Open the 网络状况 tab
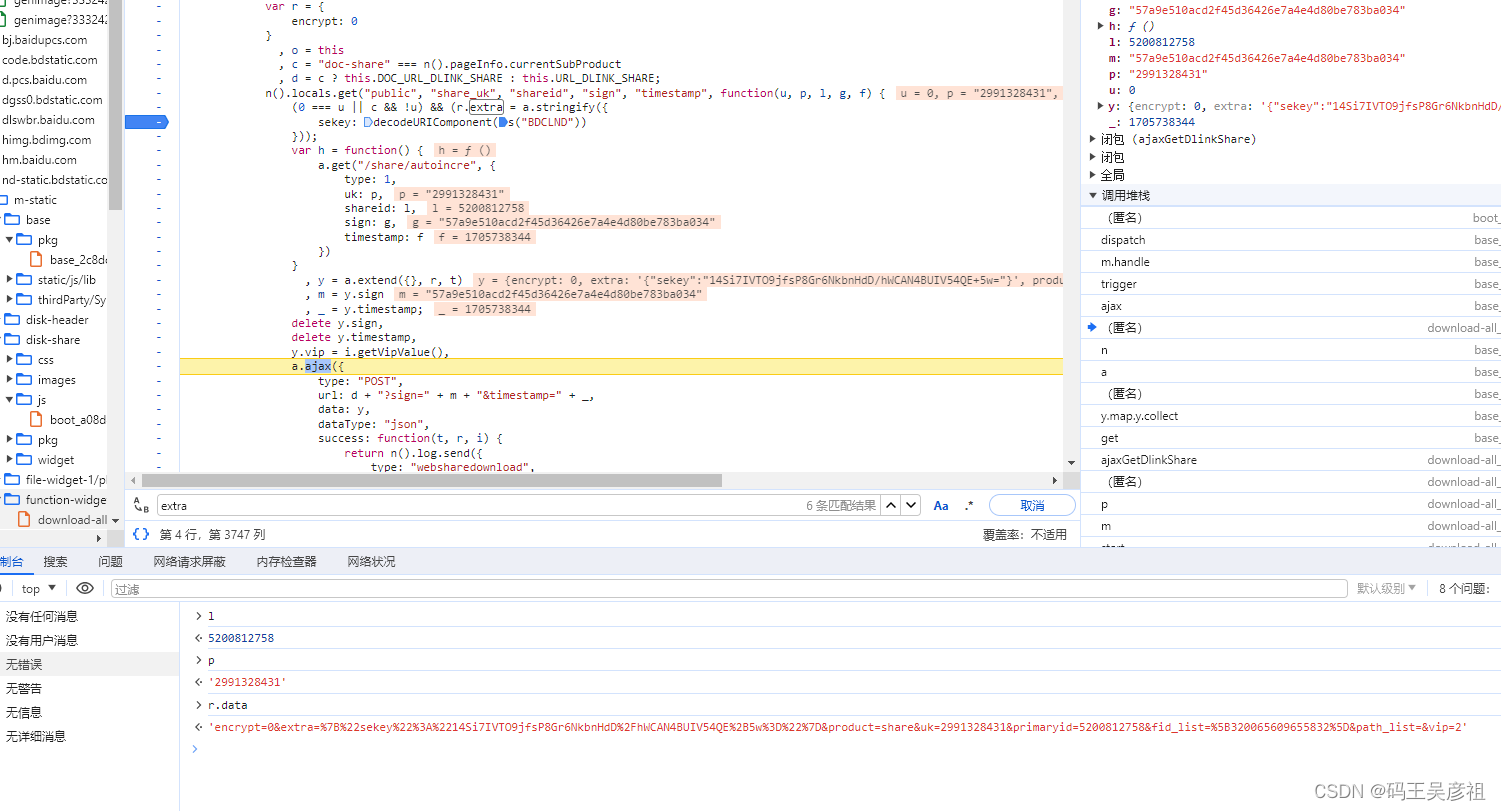 [x=371, y=562]
